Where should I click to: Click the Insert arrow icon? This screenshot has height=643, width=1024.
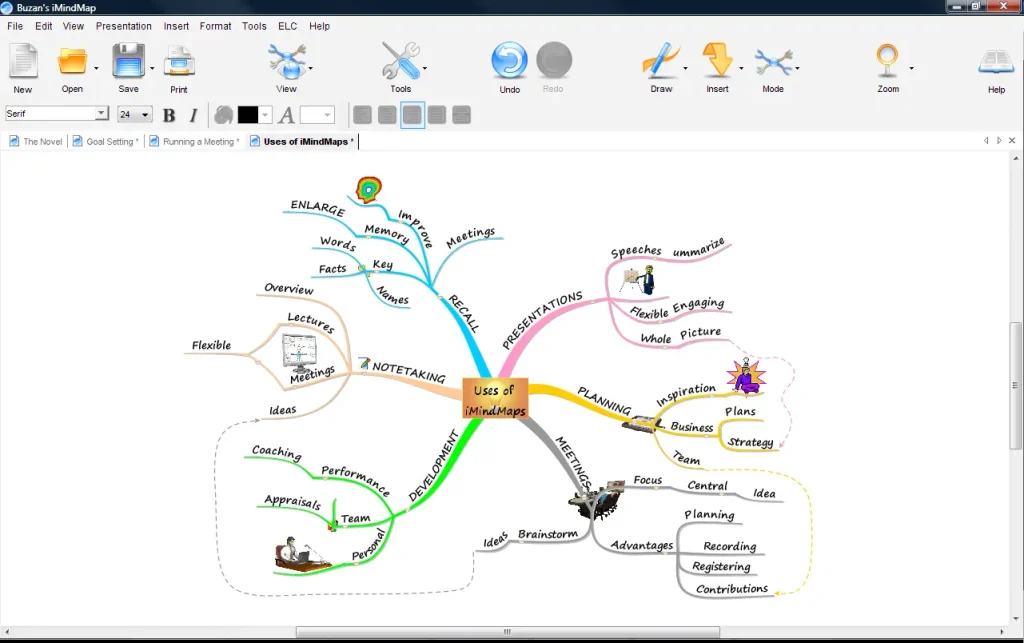coord(717,61)
